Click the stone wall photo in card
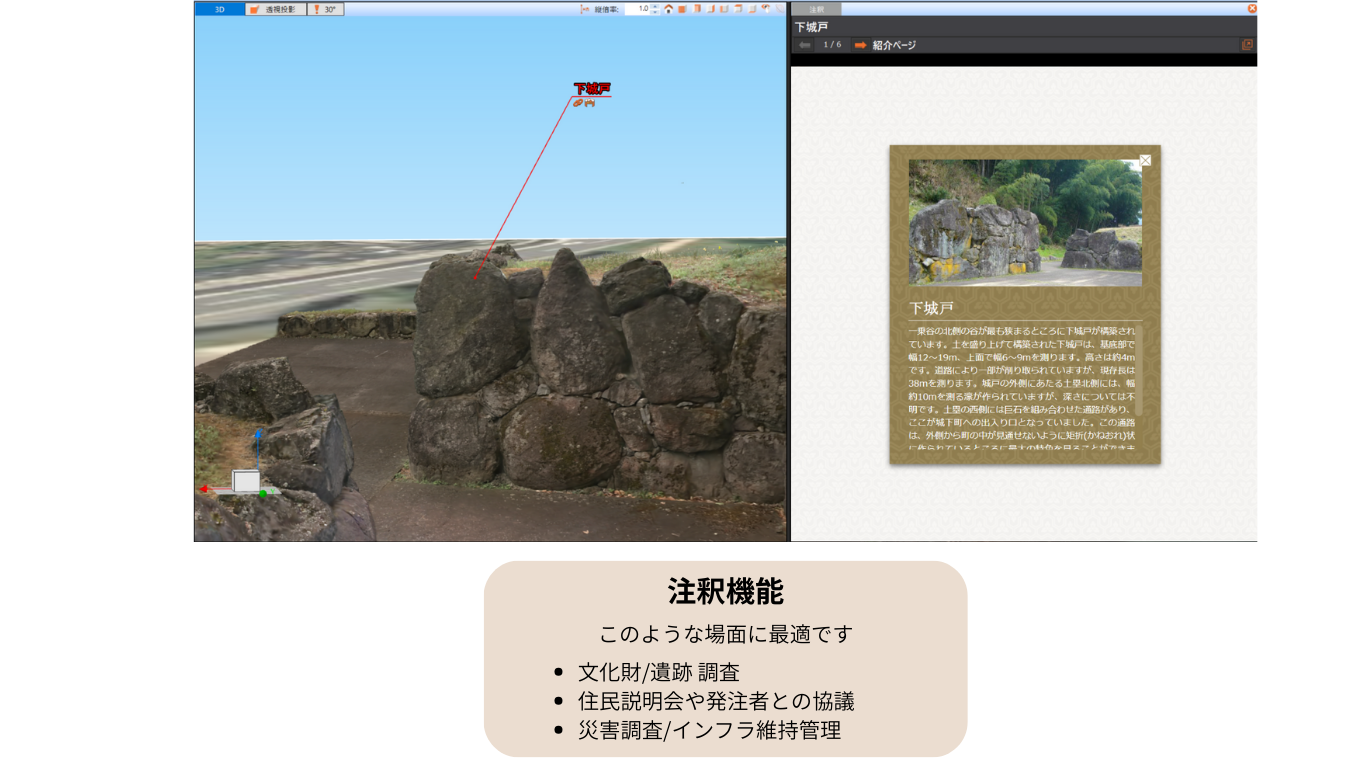Viewport: 1366px width, 768px height. pyautogui.click(x=1024, y=223)
